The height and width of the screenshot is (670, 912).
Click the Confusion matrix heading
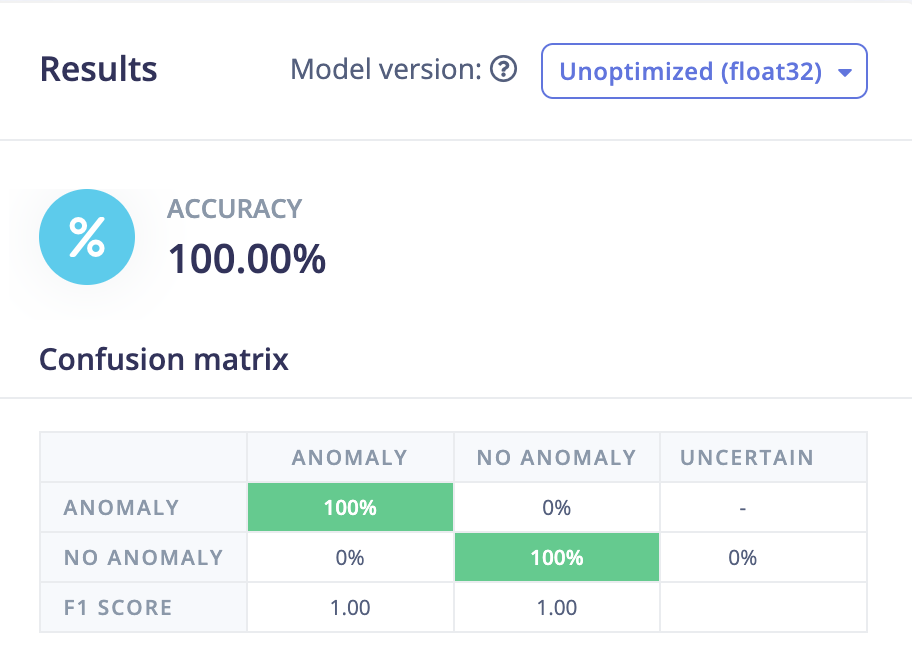point(163,359)
